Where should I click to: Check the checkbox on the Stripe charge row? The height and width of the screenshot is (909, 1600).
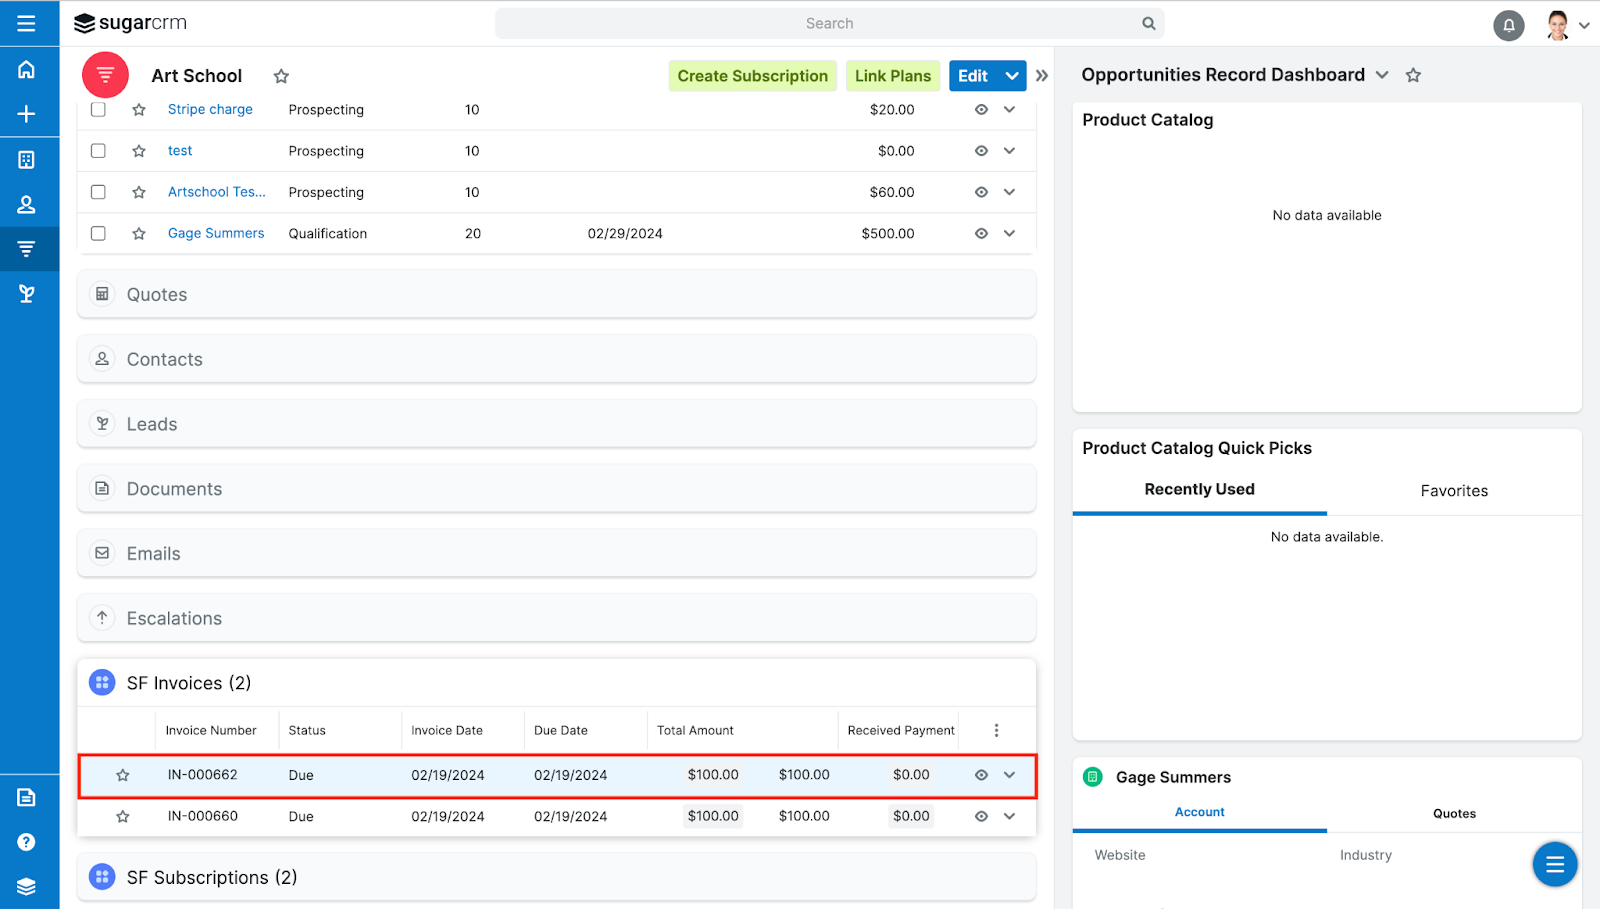(97, 110)
